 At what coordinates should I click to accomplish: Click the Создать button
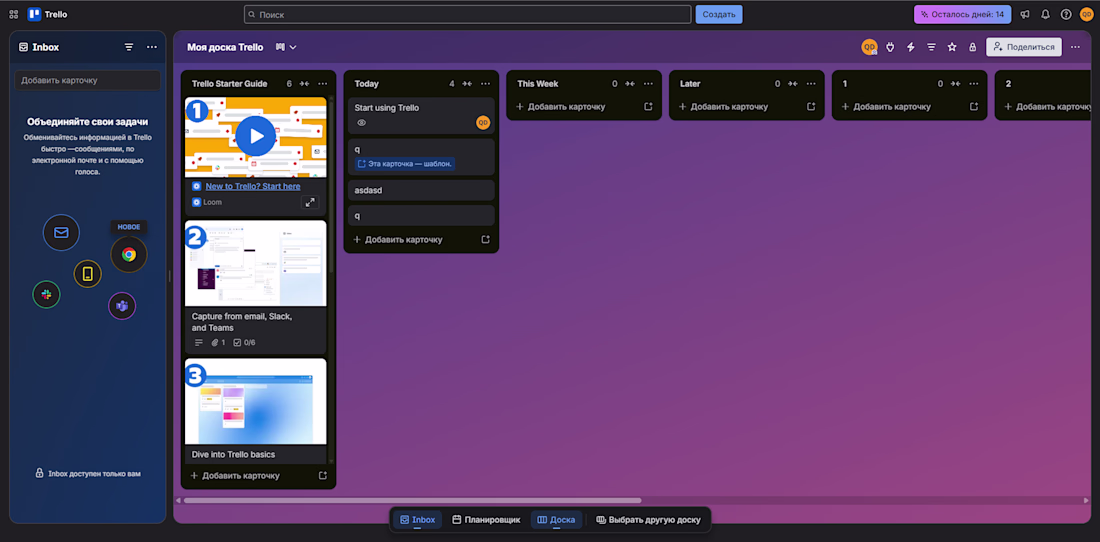719,14
